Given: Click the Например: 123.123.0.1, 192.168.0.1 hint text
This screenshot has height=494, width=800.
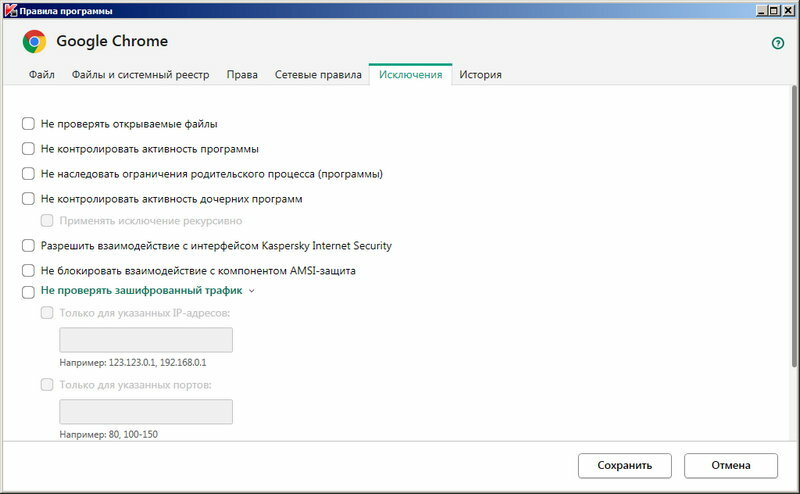Looking at the screenshot, I should (x=133, y=363).
